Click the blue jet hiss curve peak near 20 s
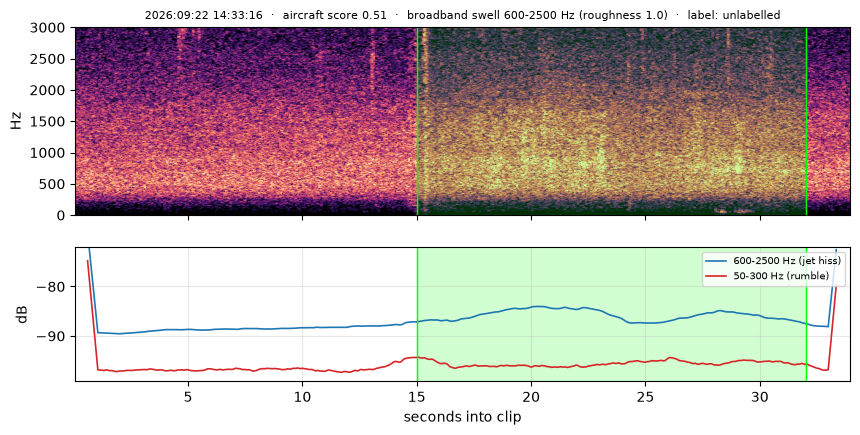This screenshot has width=860, height=435. click(x=538, y=307)
